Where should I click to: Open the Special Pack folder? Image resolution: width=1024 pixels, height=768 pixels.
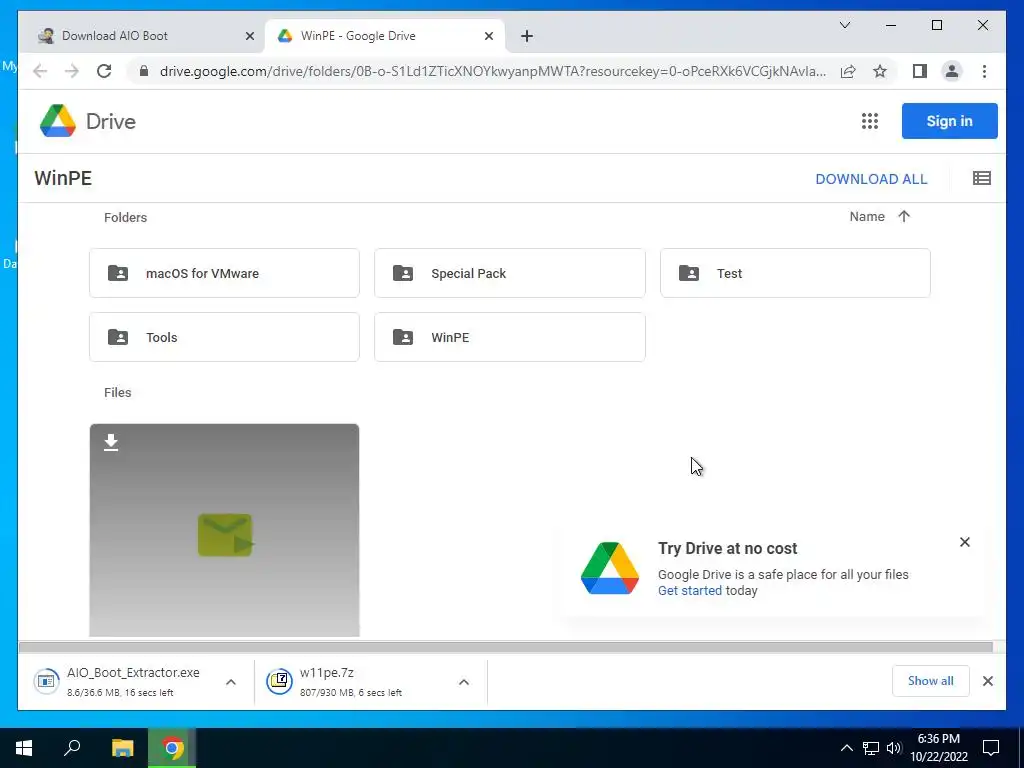(509, 273)
